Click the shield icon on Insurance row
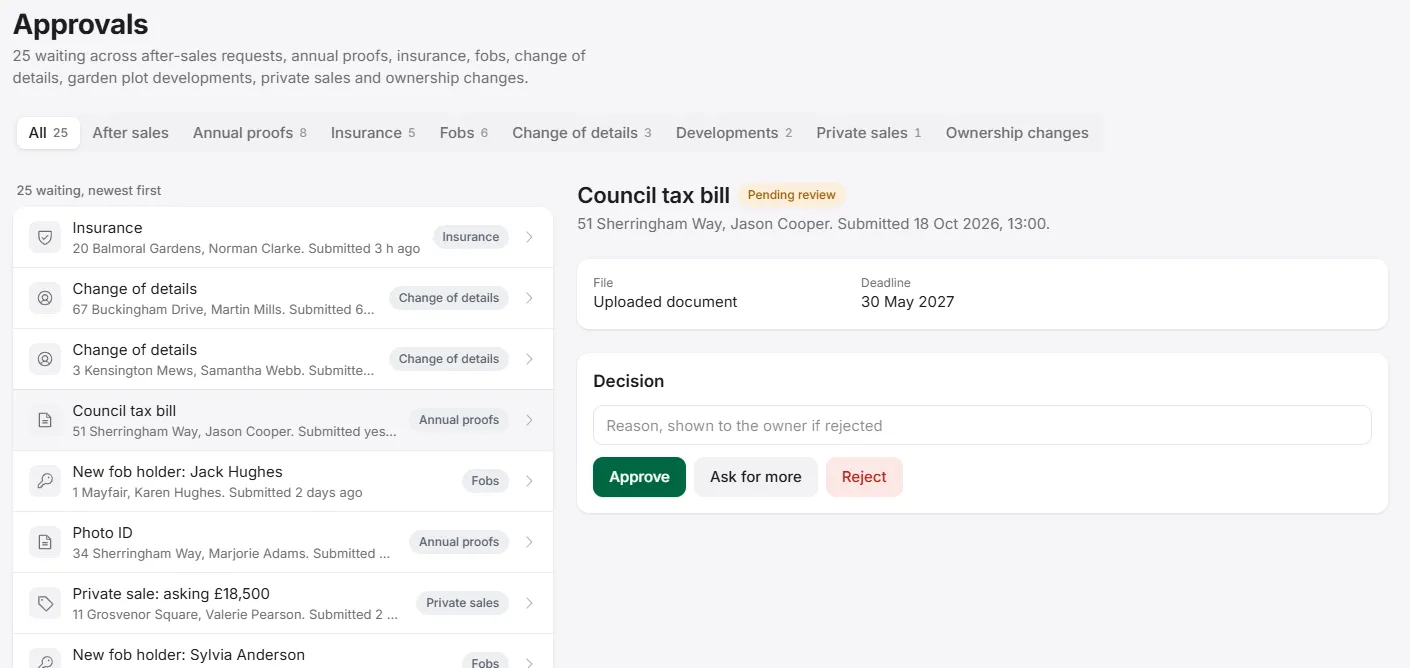Screen dimensions: 1410x668 tap(45, 237)
